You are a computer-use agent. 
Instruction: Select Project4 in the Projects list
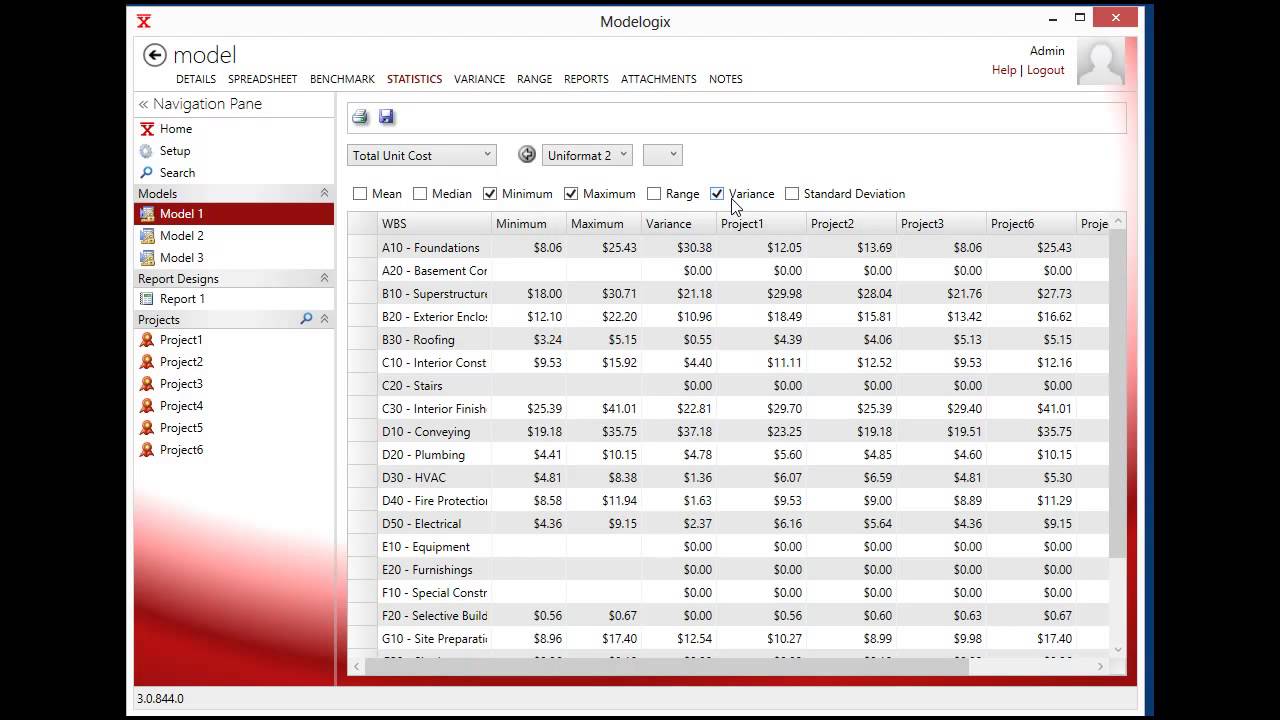tap(181, 405)
